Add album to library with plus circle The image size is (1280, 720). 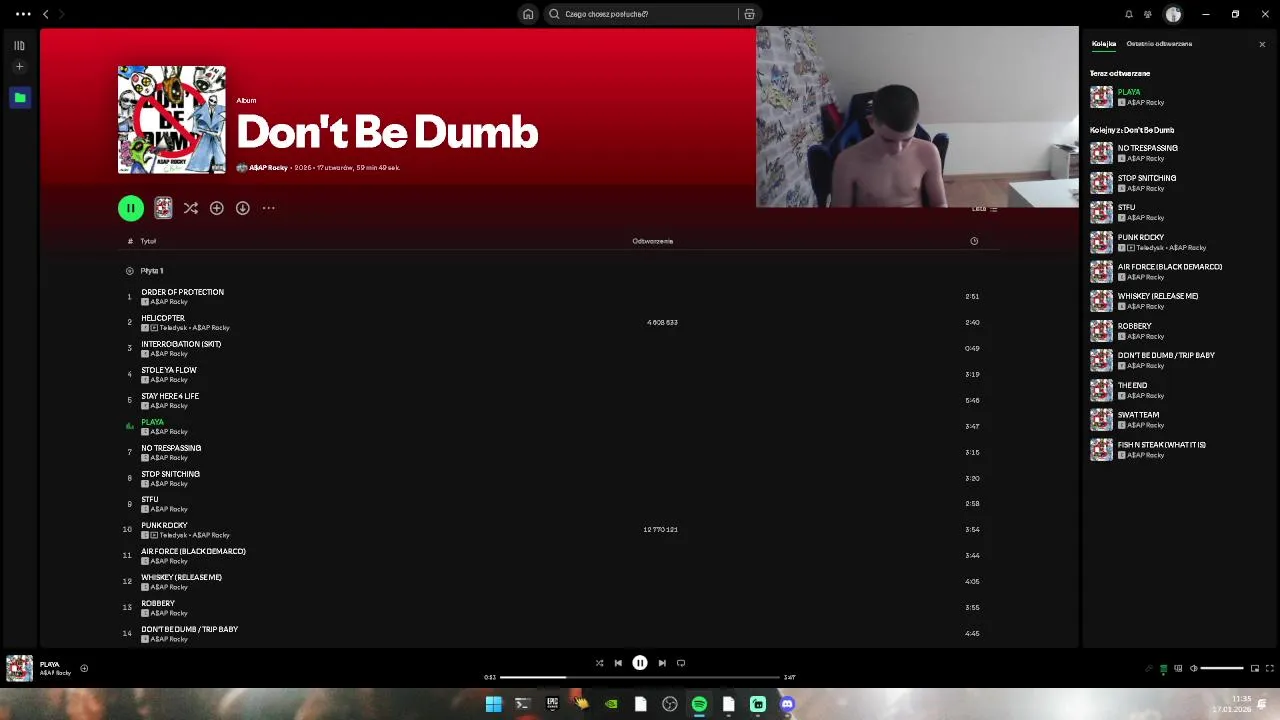click(216, 208)
